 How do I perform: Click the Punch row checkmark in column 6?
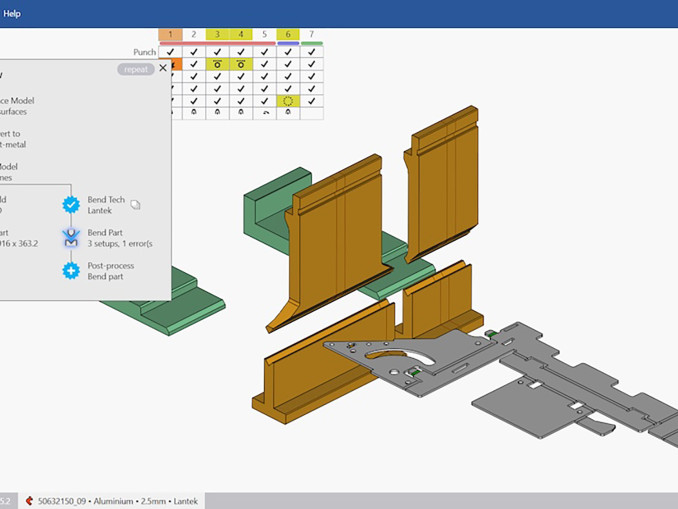coord(288,52)
